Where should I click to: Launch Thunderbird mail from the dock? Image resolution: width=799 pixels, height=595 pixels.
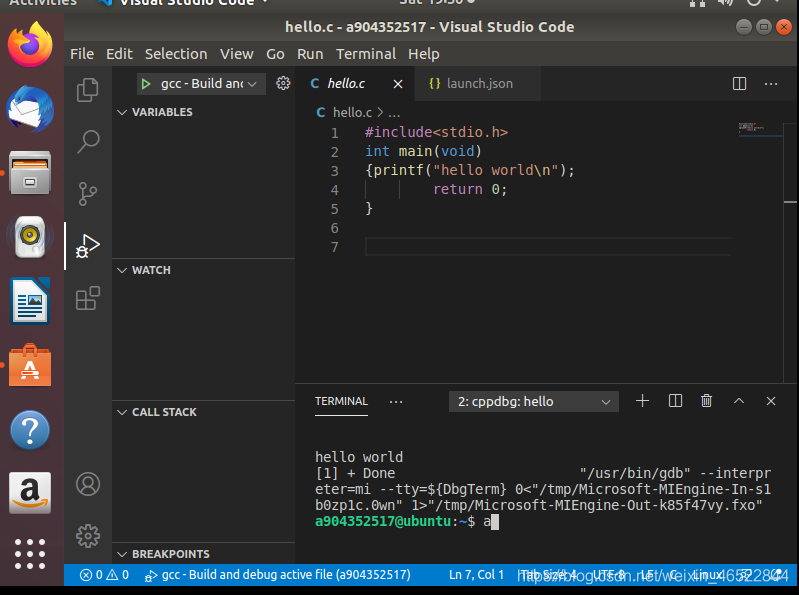[x=30, y=109]
